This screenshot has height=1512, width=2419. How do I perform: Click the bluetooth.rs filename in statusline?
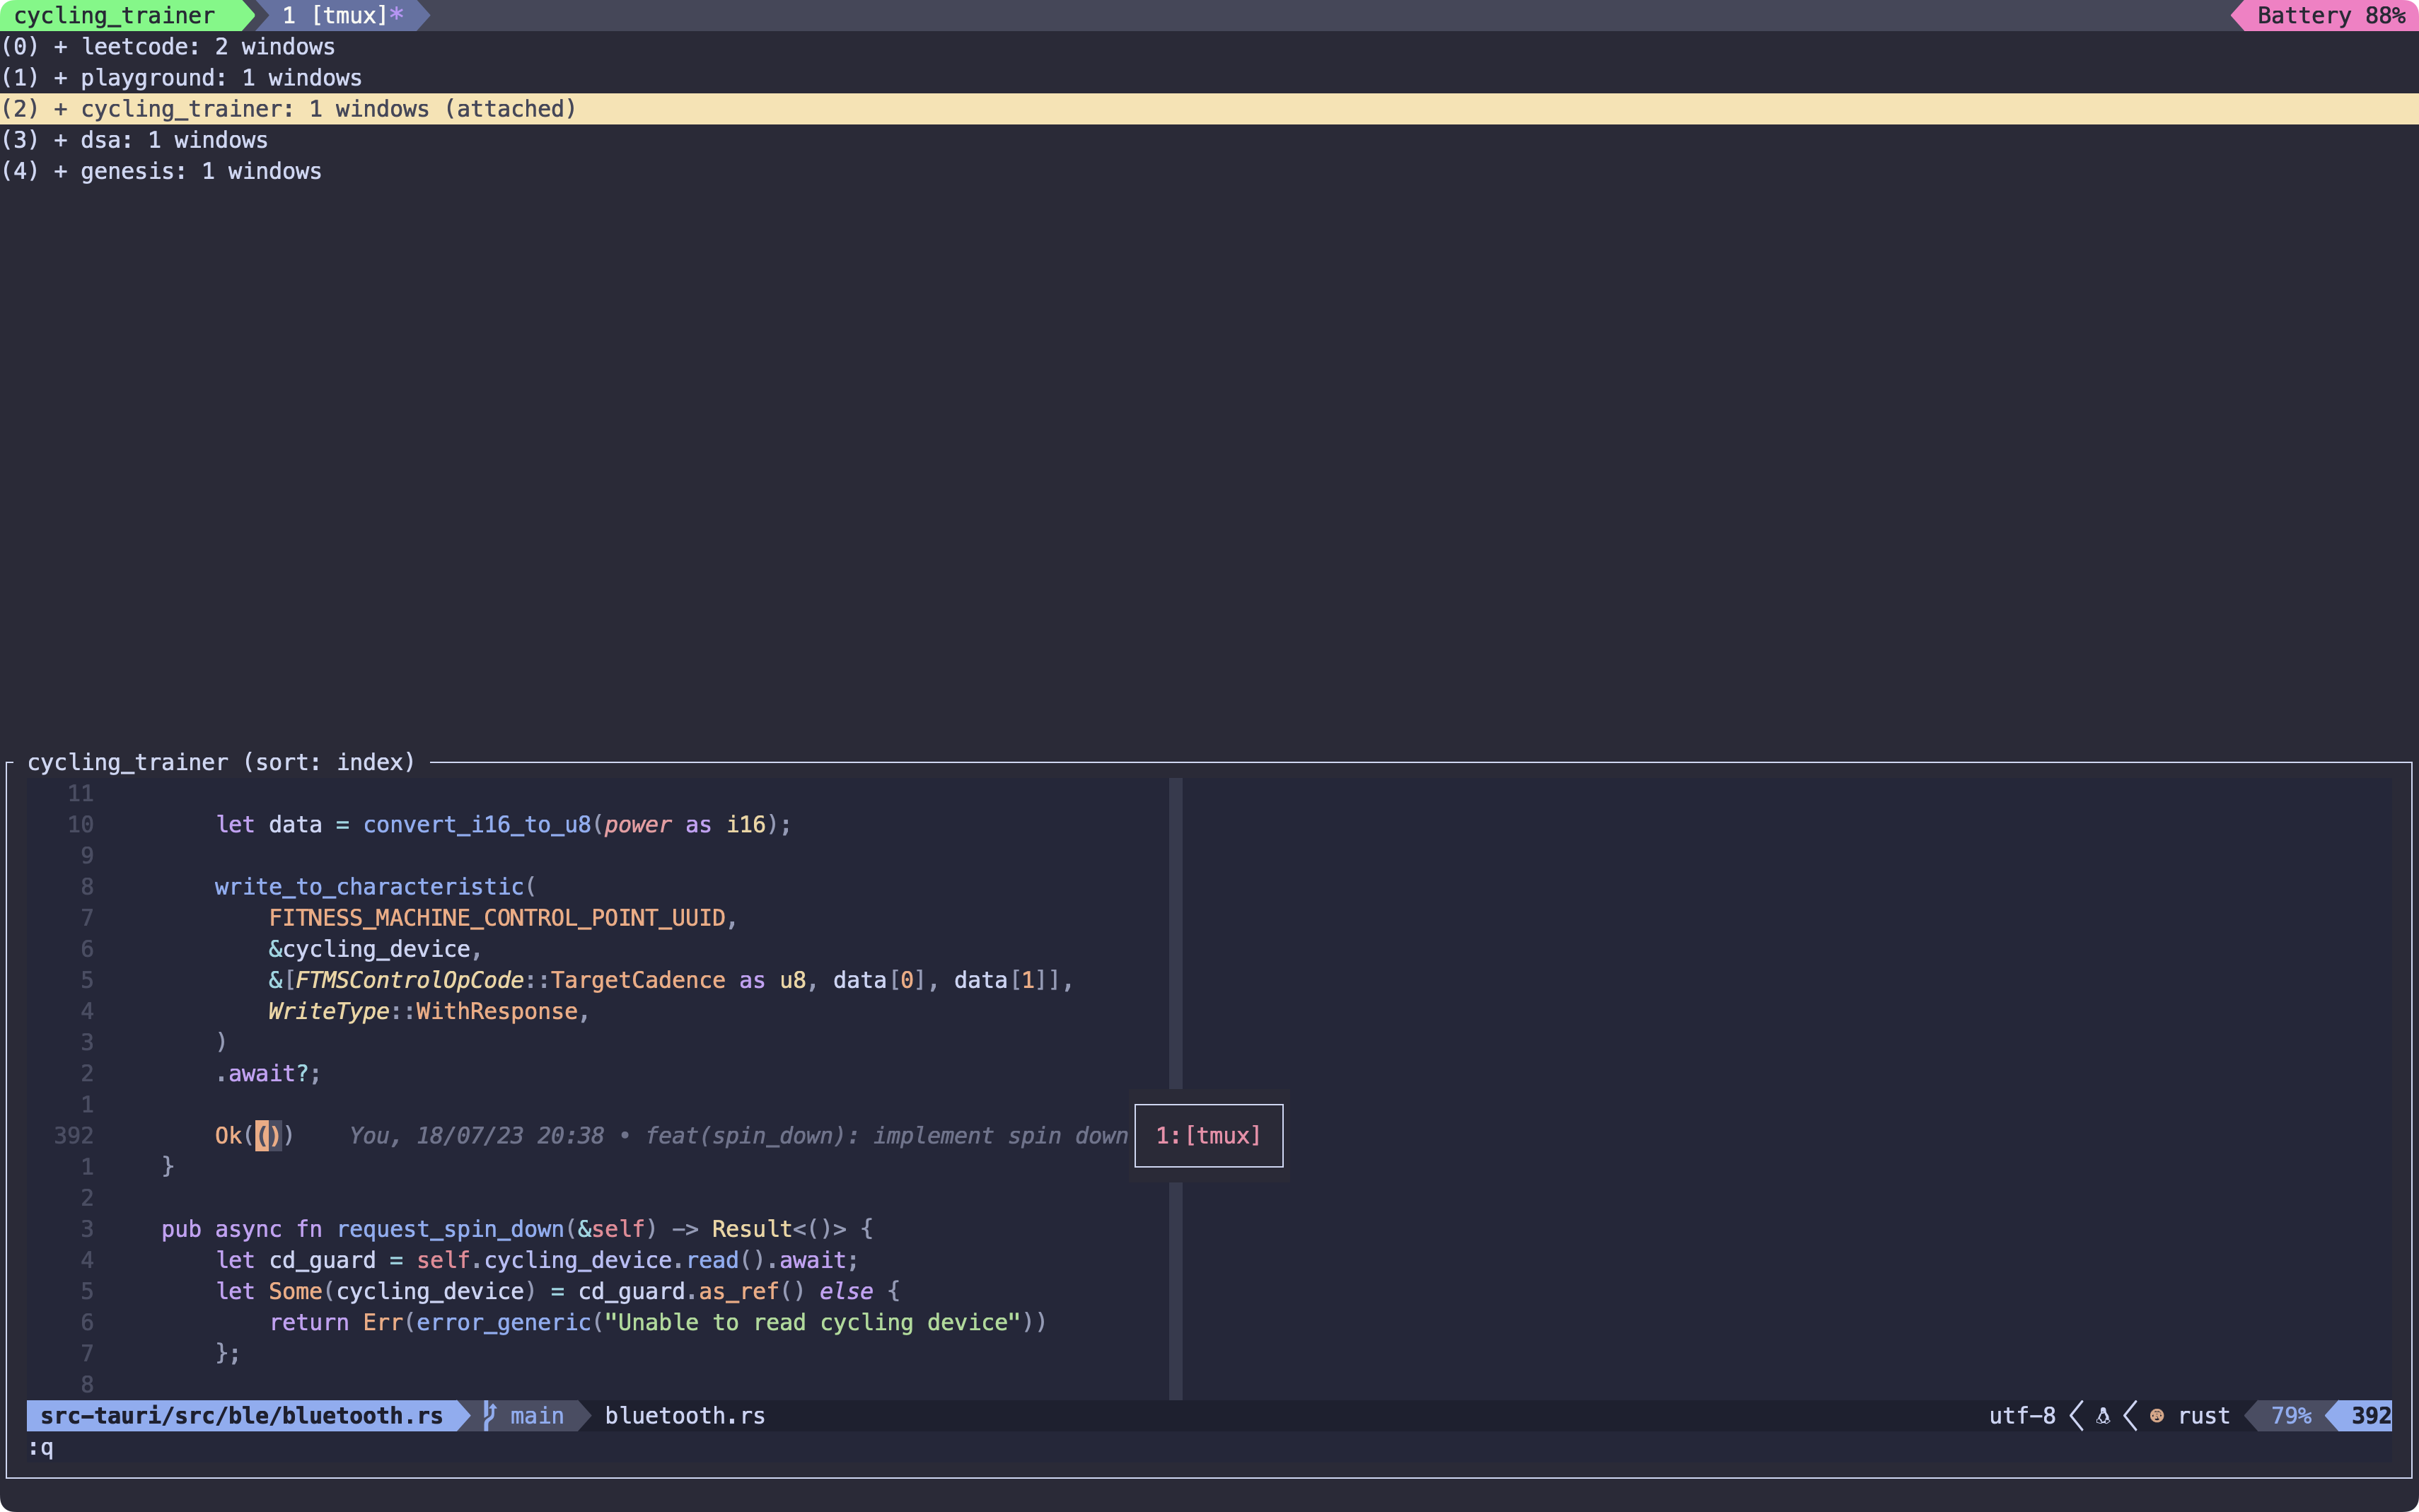(685, 1415)
